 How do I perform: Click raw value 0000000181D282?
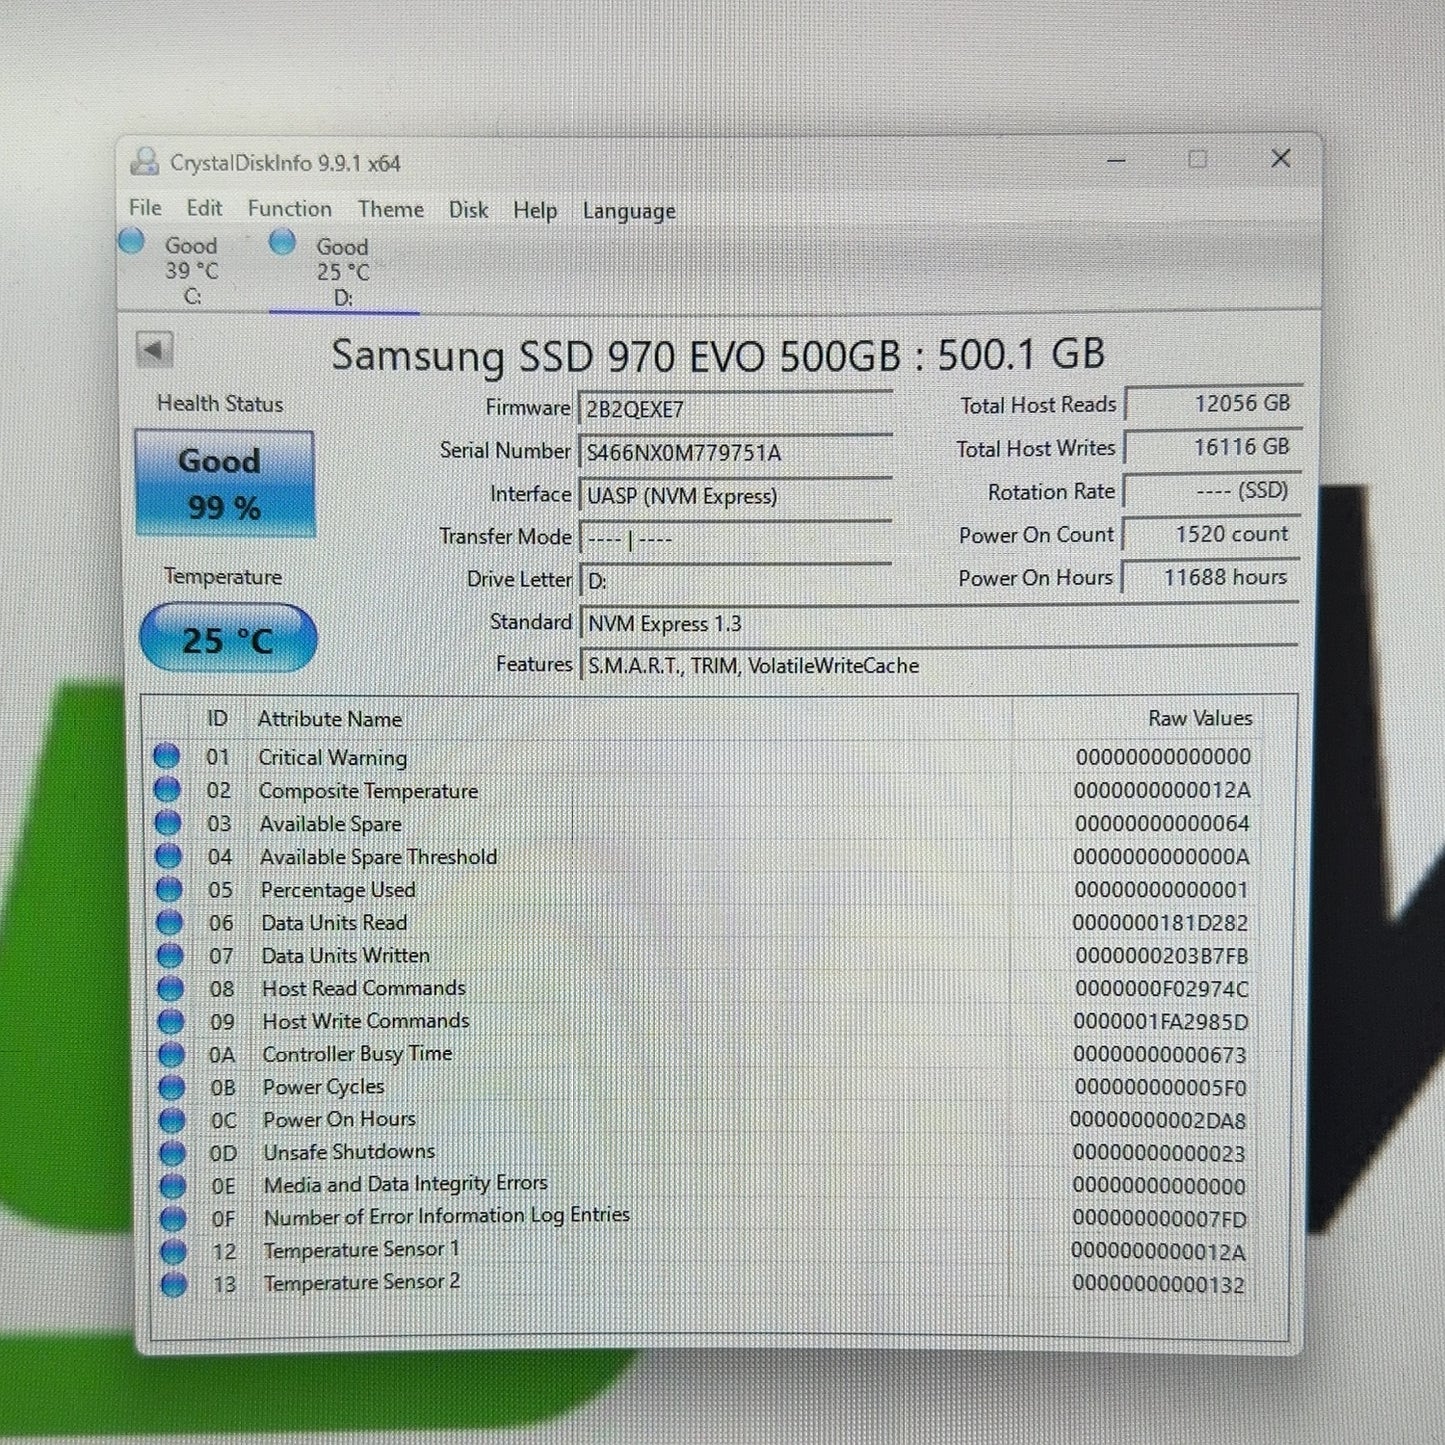tap(1160, 922)
